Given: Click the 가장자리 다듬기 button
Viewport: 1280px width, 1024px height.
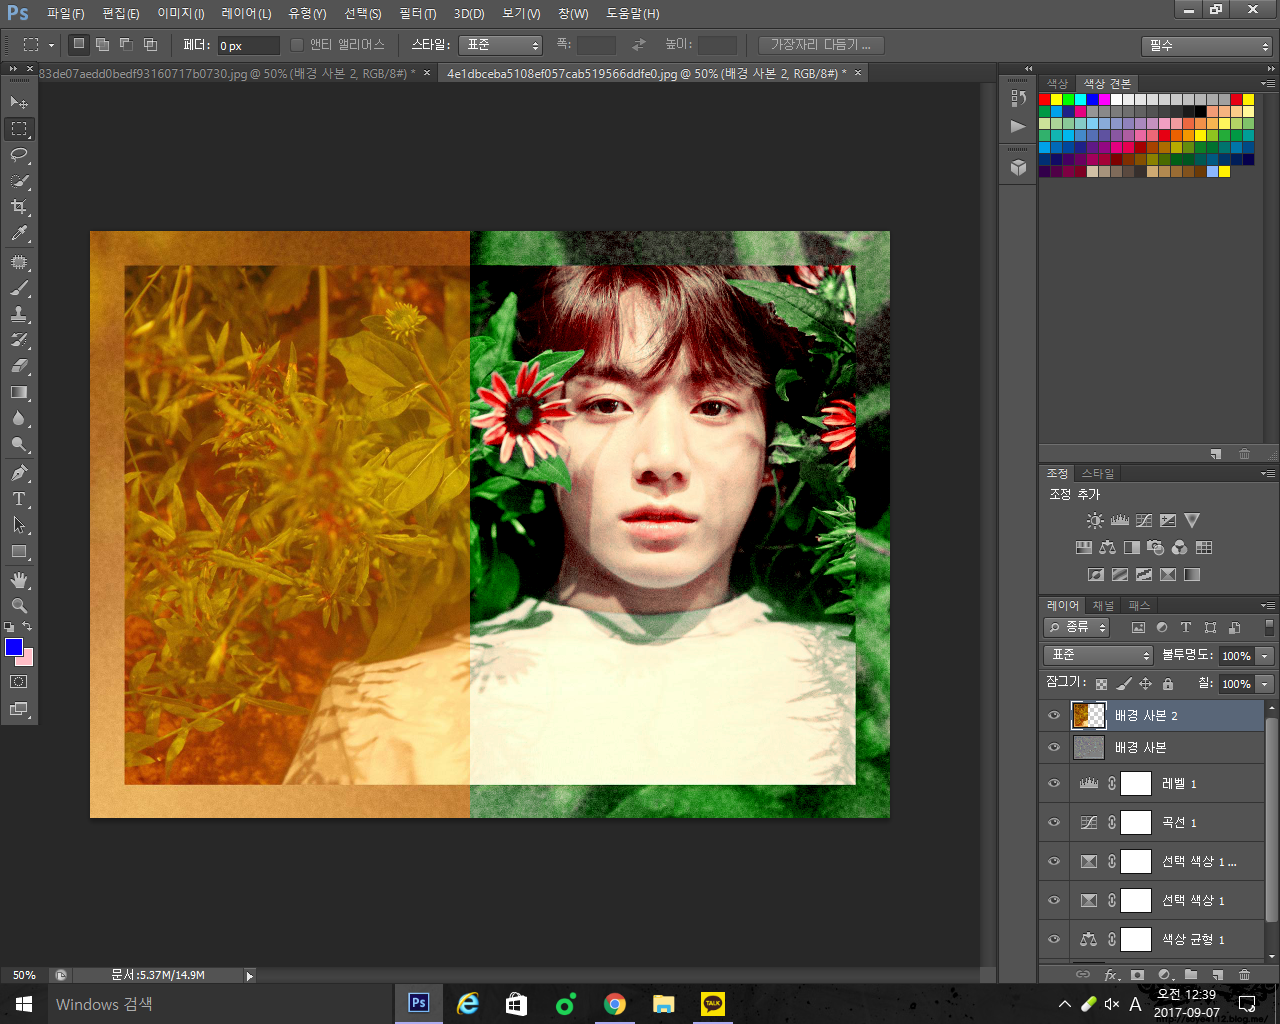Looking at the screenshot, I should coord(820,45).
